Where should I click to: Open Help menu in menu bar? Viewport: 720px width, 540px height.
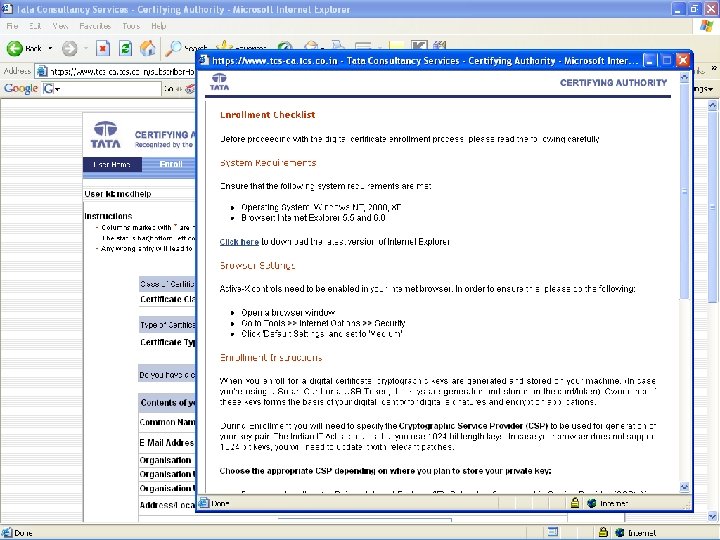tap(158, 26)
